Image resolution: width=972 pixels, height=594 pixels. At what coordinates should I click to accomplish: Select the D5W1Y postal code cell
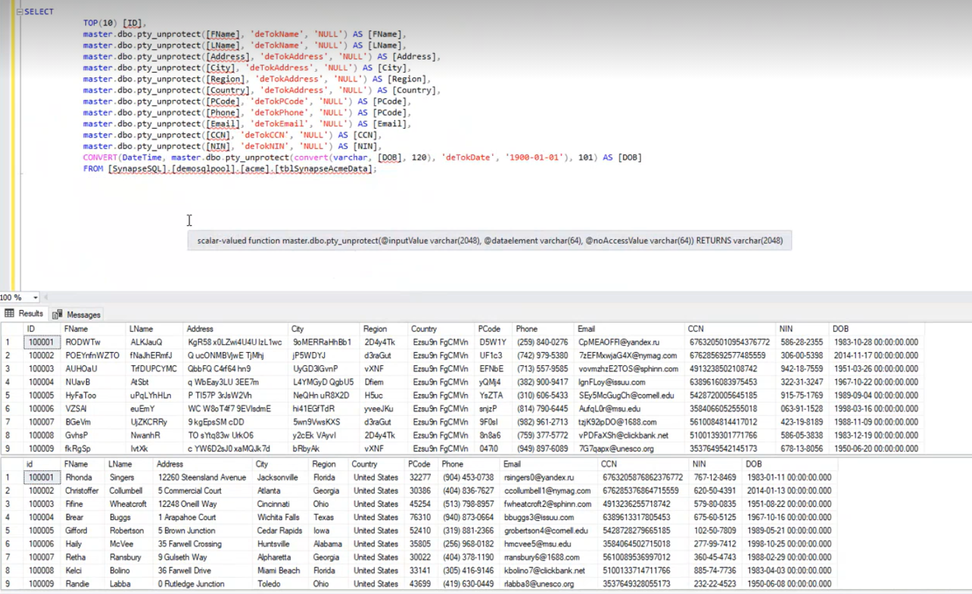[493, 342]
